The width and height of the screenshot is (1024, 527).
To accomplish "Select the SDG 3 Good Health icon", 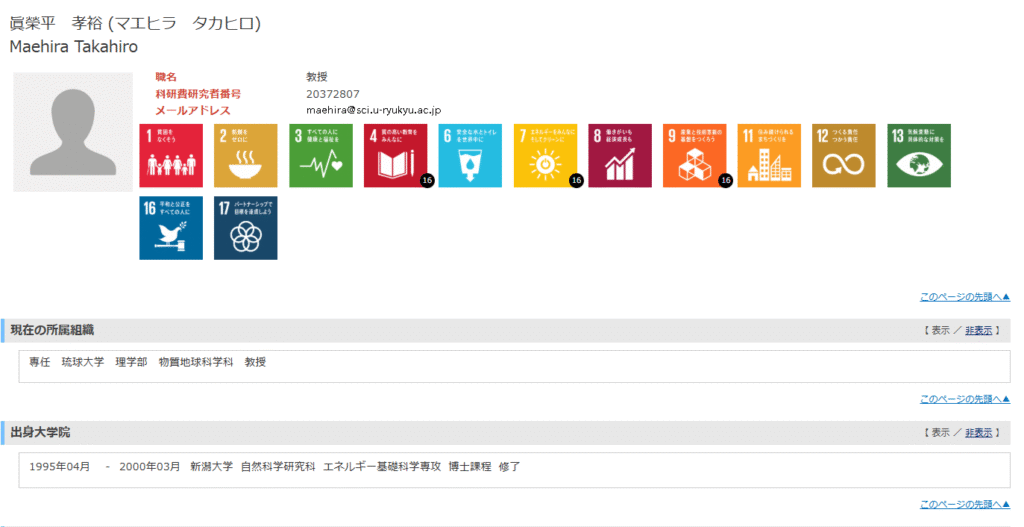I will 321,155.
